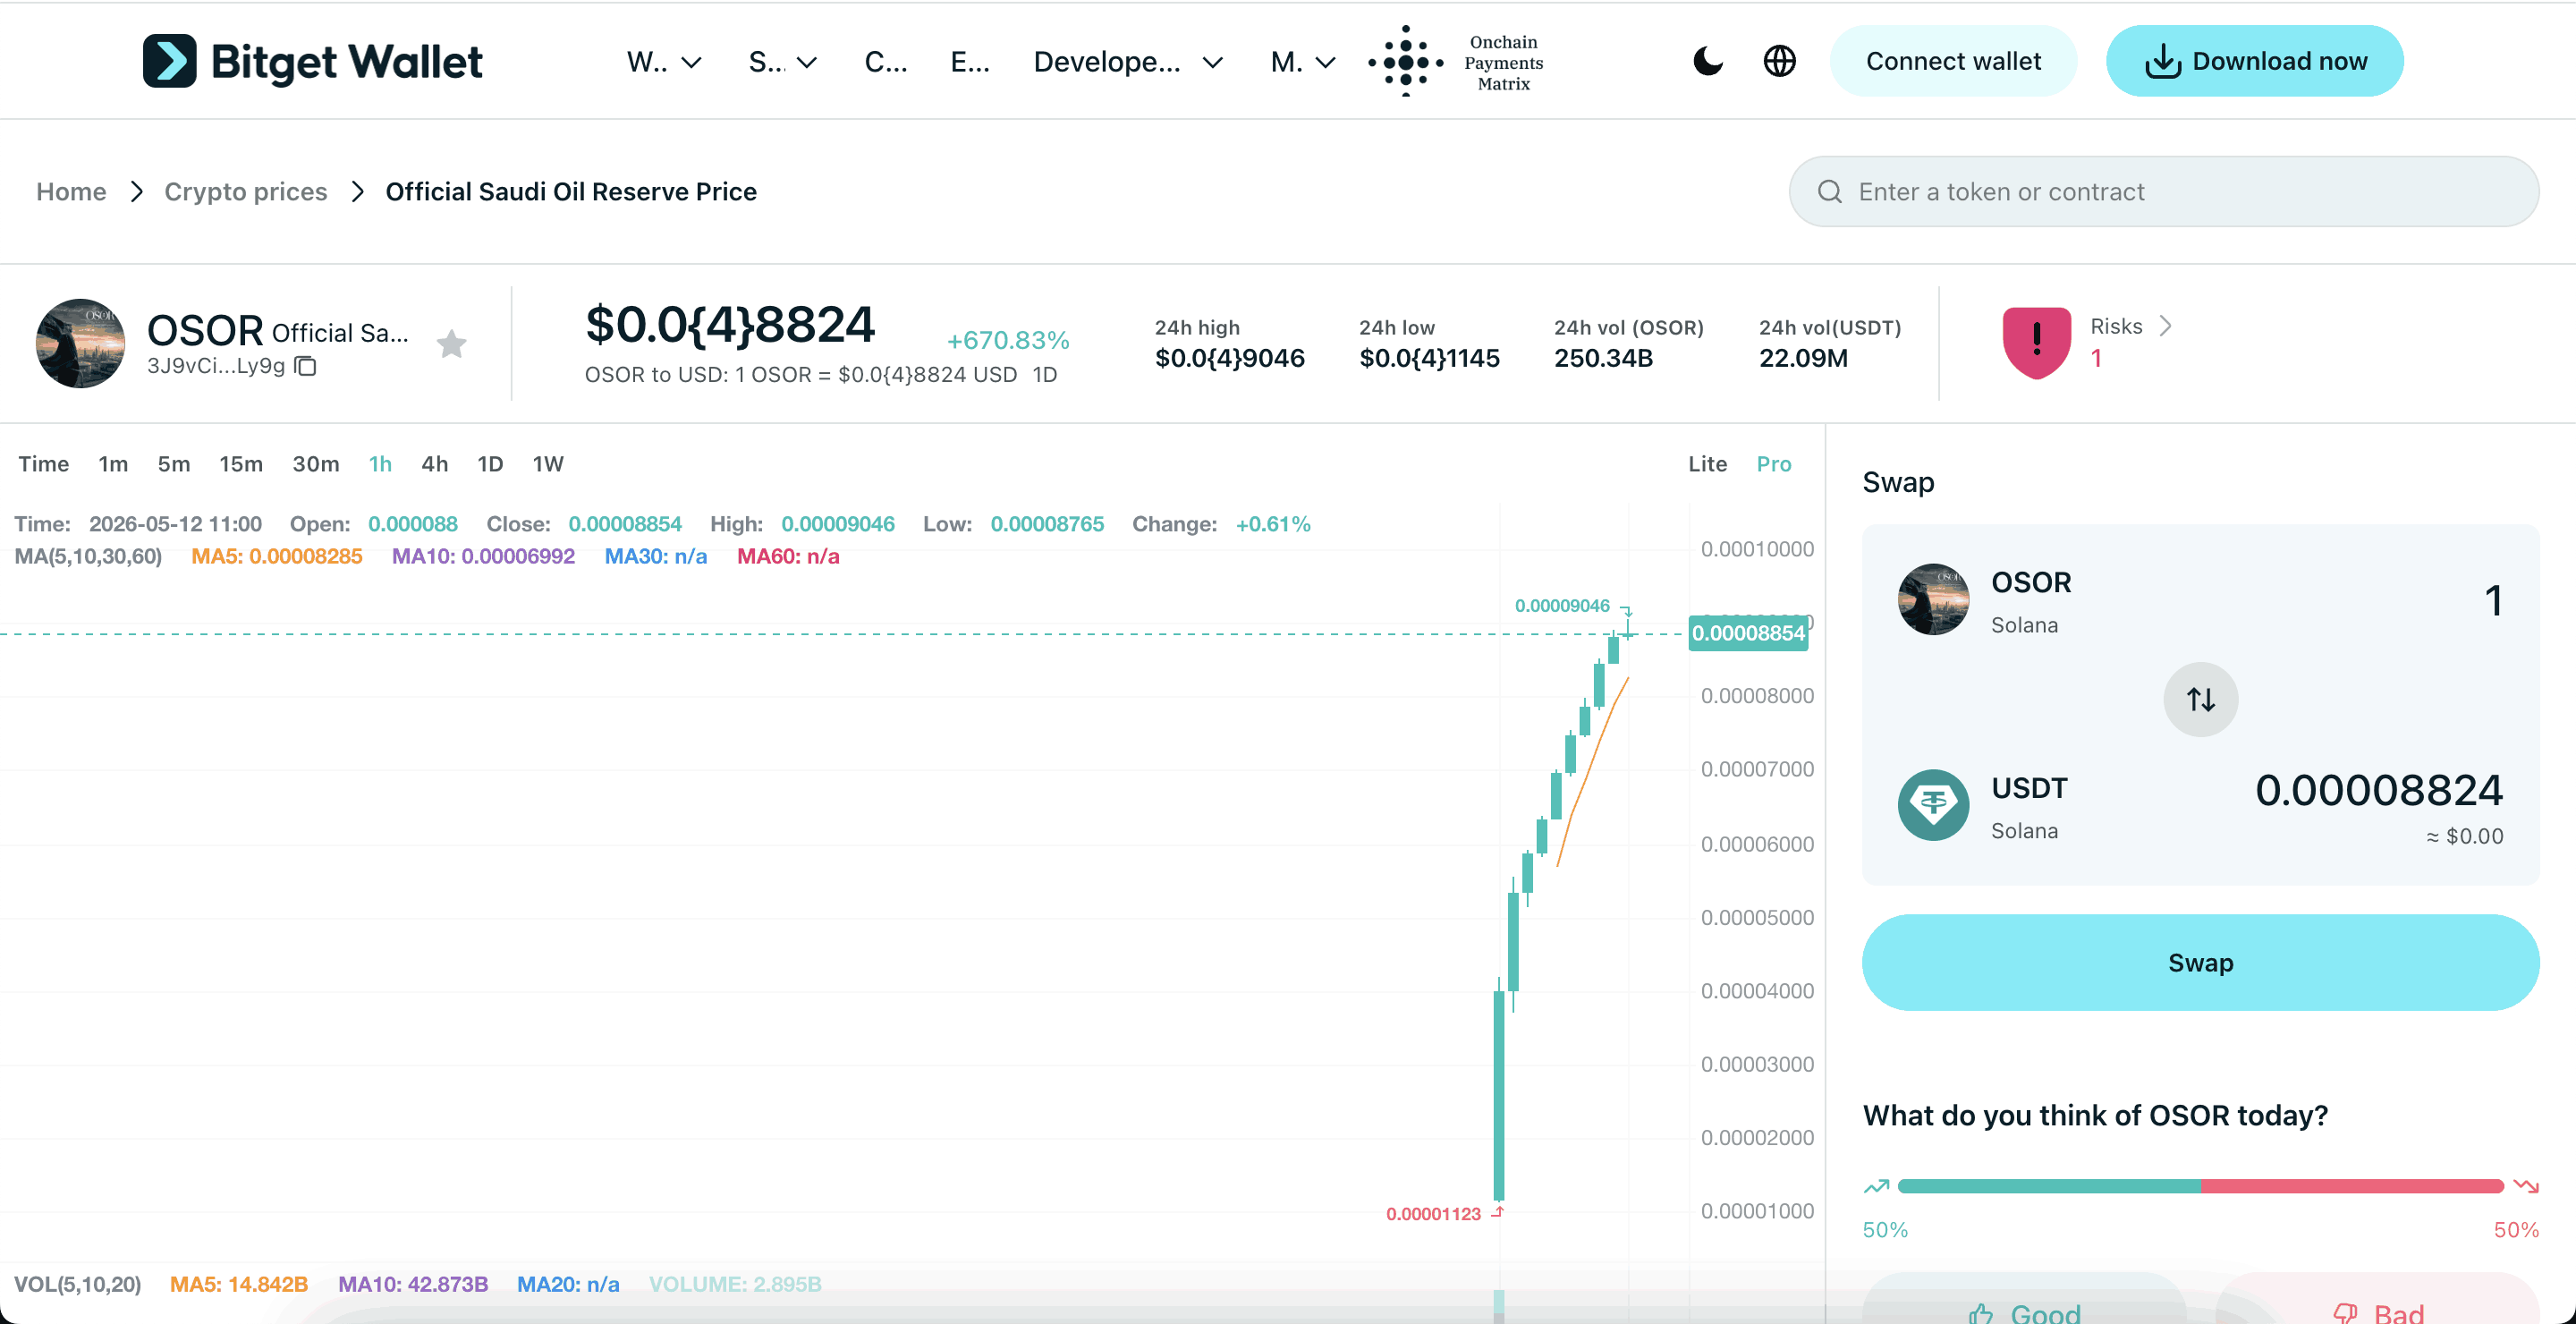Select the 1D chart interval
This screenshot has height=1324, width=2576.
[x=490, y=464]
